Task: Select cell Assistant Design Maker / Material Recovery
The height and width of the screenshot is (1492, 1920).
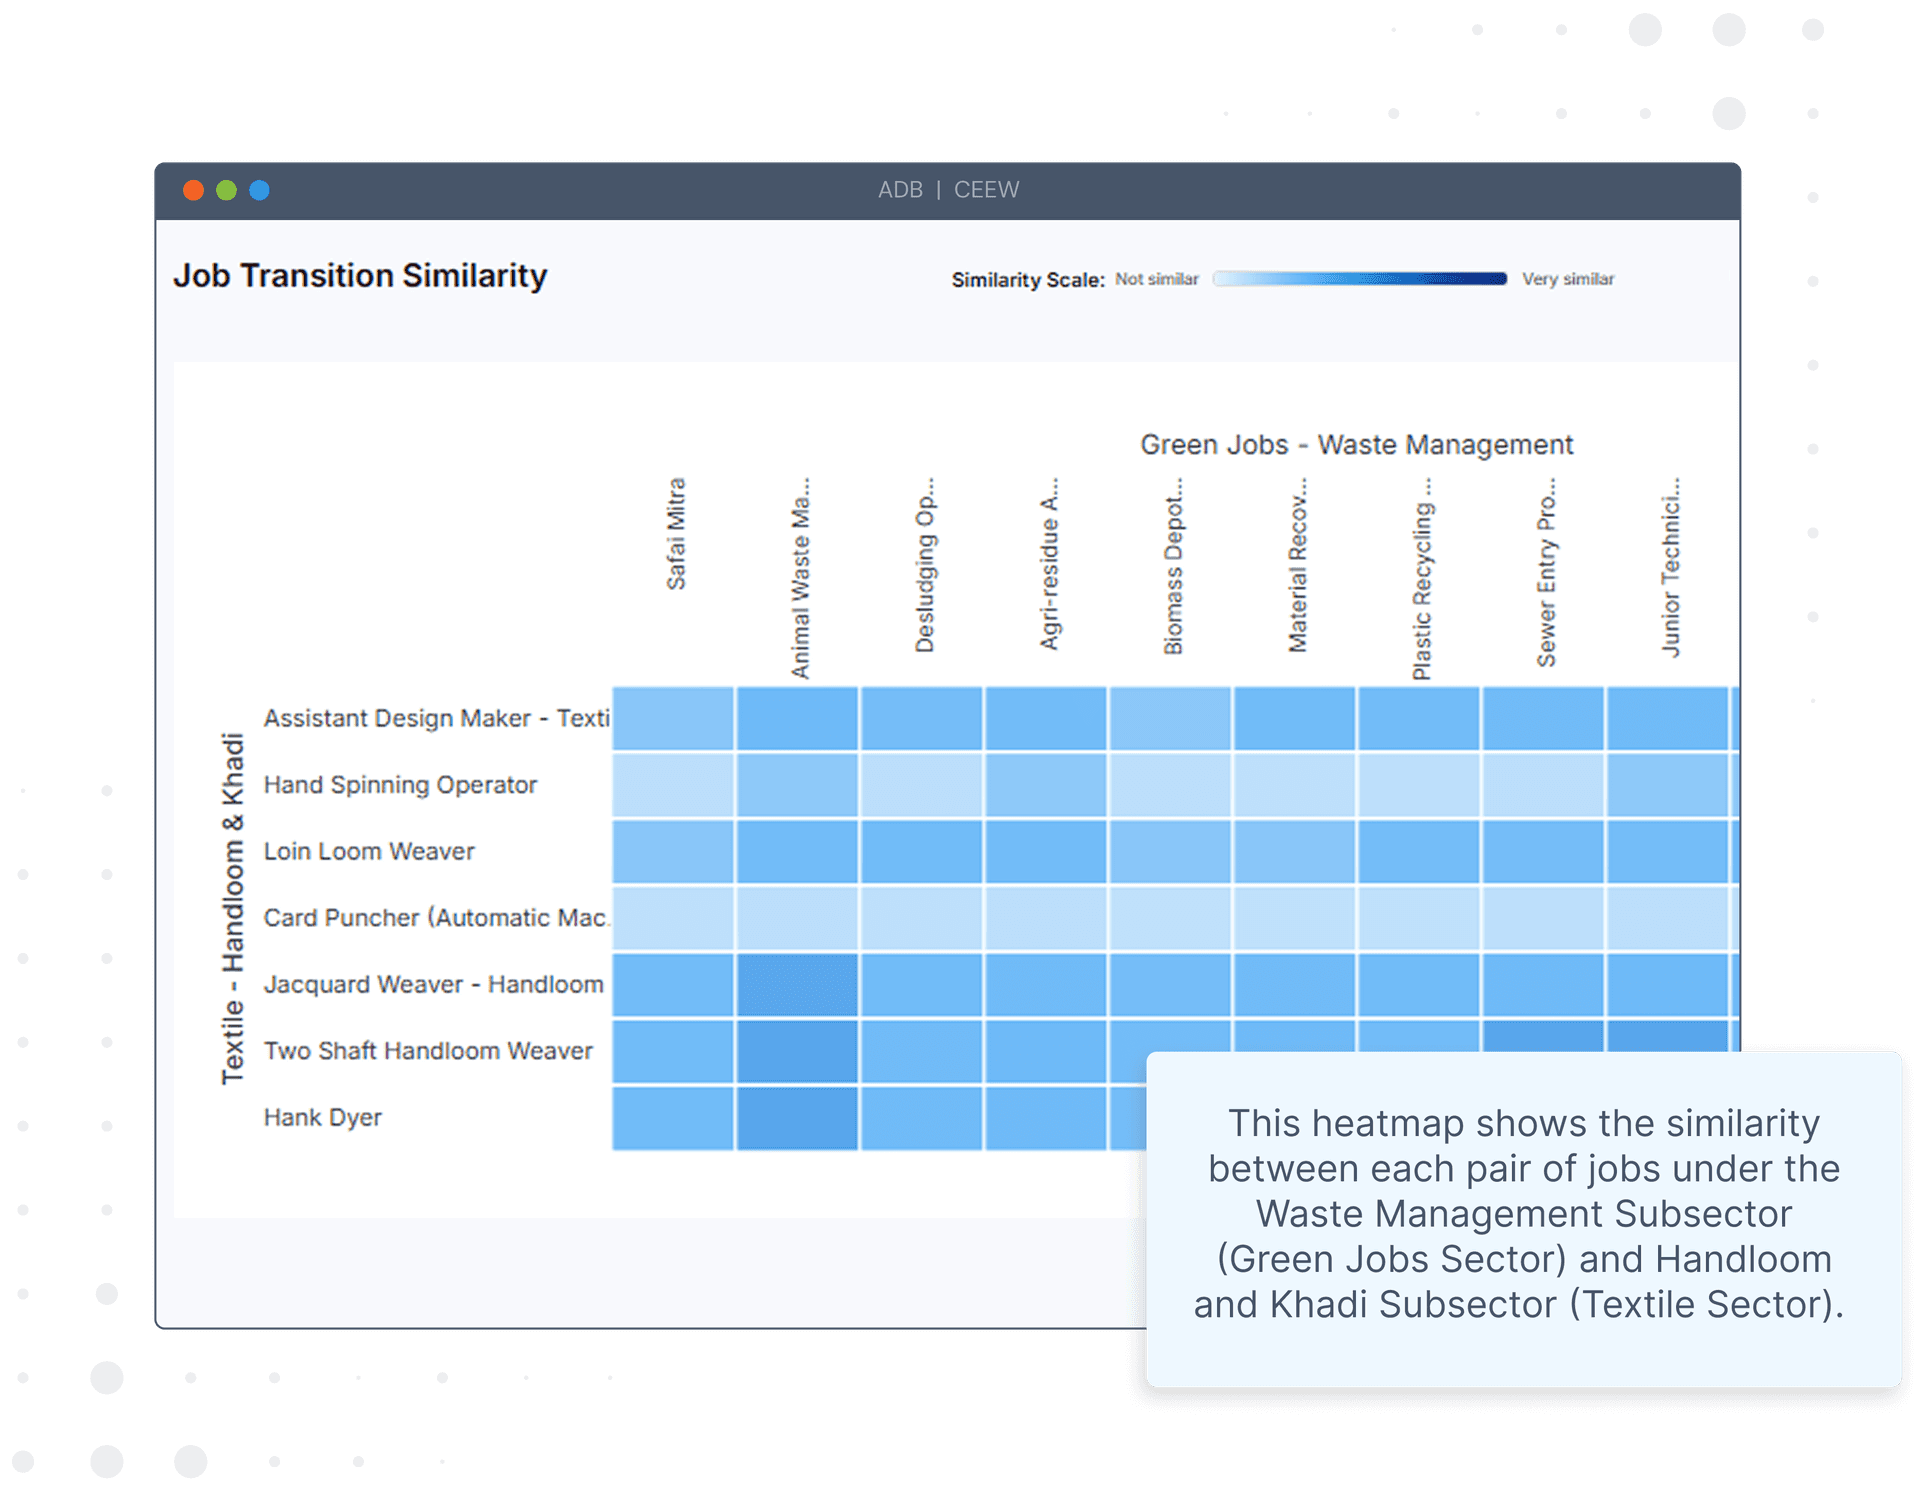Action: tap(1294, 718)
